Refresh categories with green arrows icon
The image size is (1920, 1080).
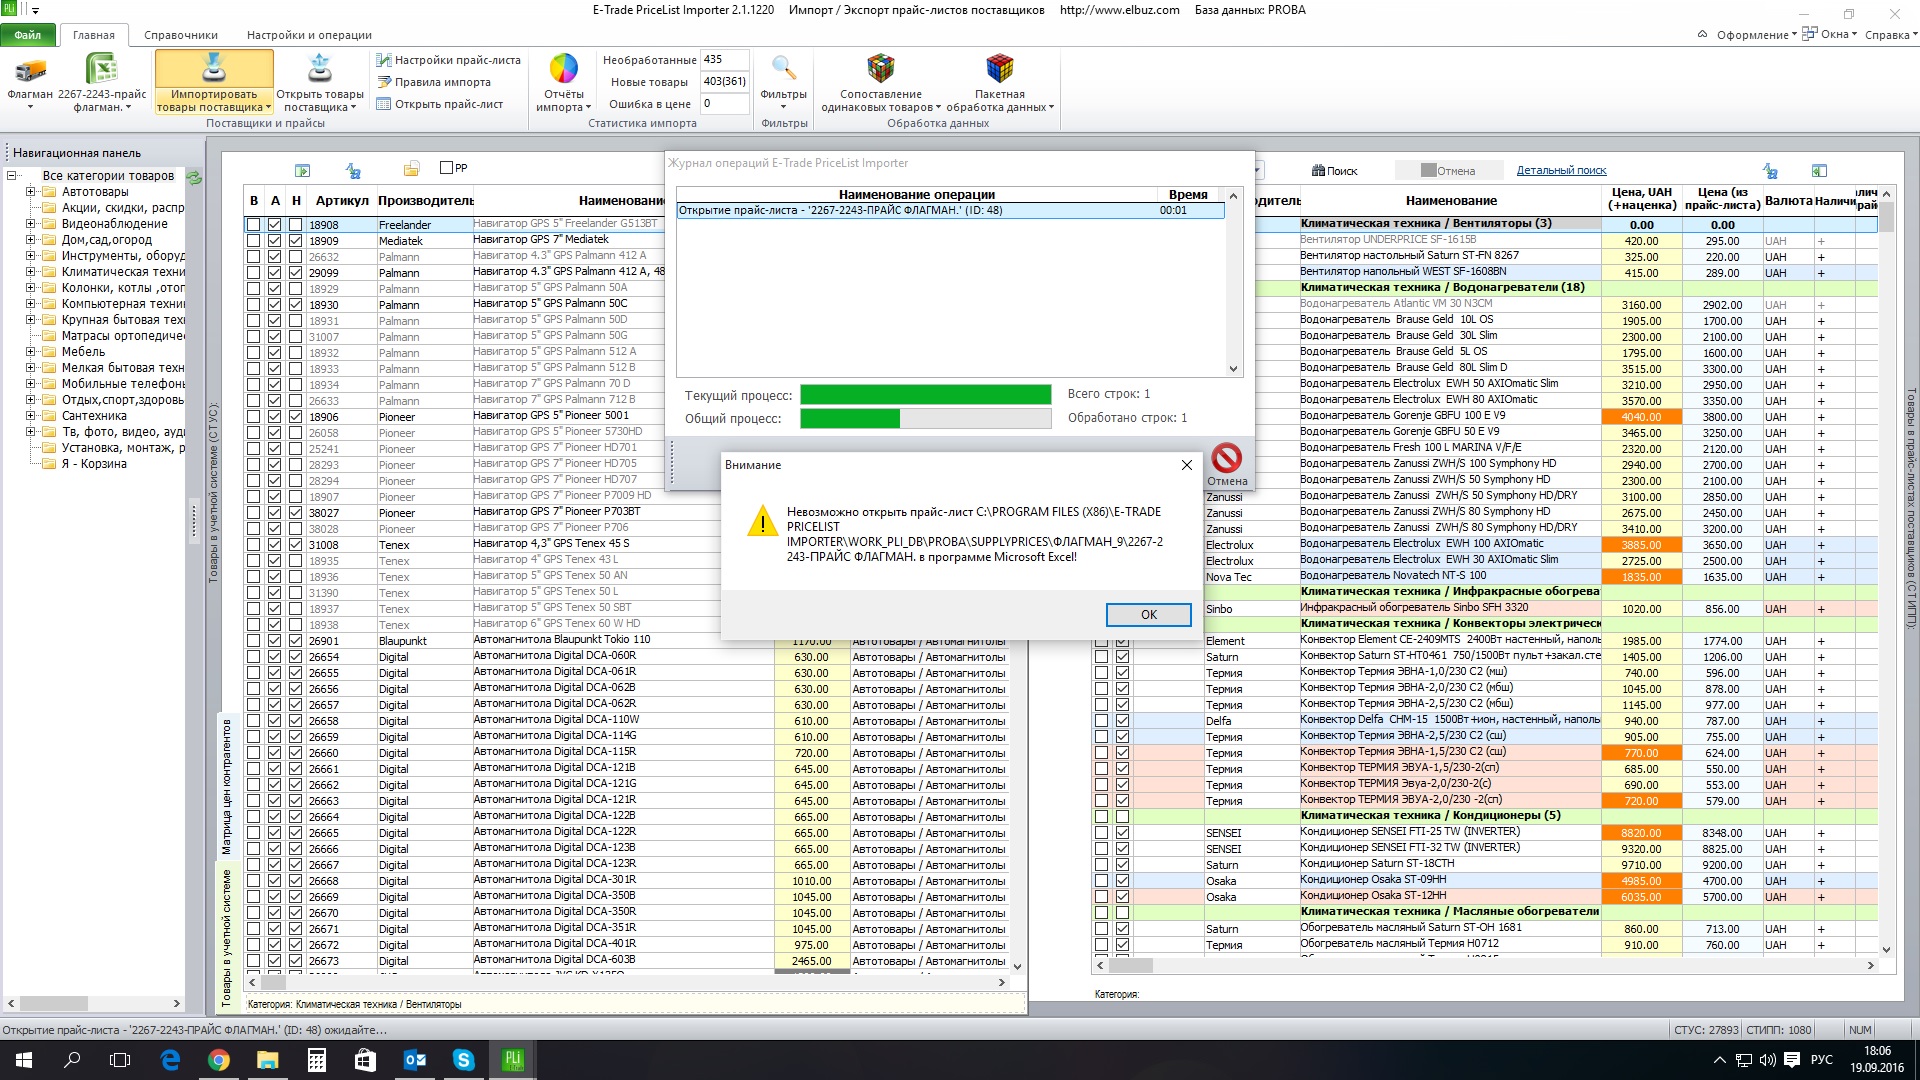point(195,177)
